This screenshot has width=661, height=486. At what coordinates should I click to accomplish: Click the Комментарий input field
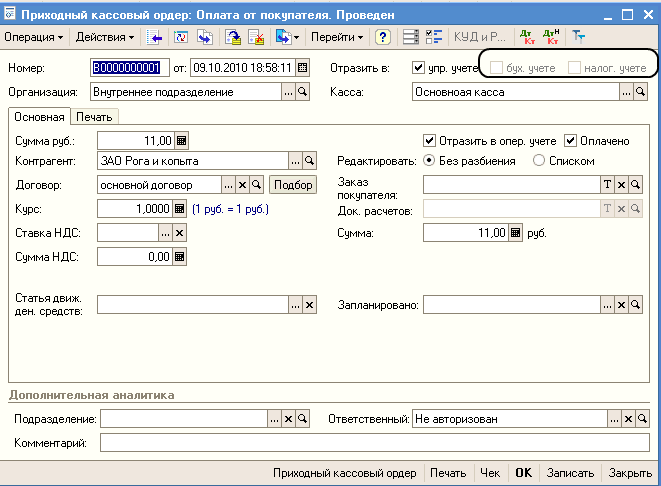[x=374, y=443]
